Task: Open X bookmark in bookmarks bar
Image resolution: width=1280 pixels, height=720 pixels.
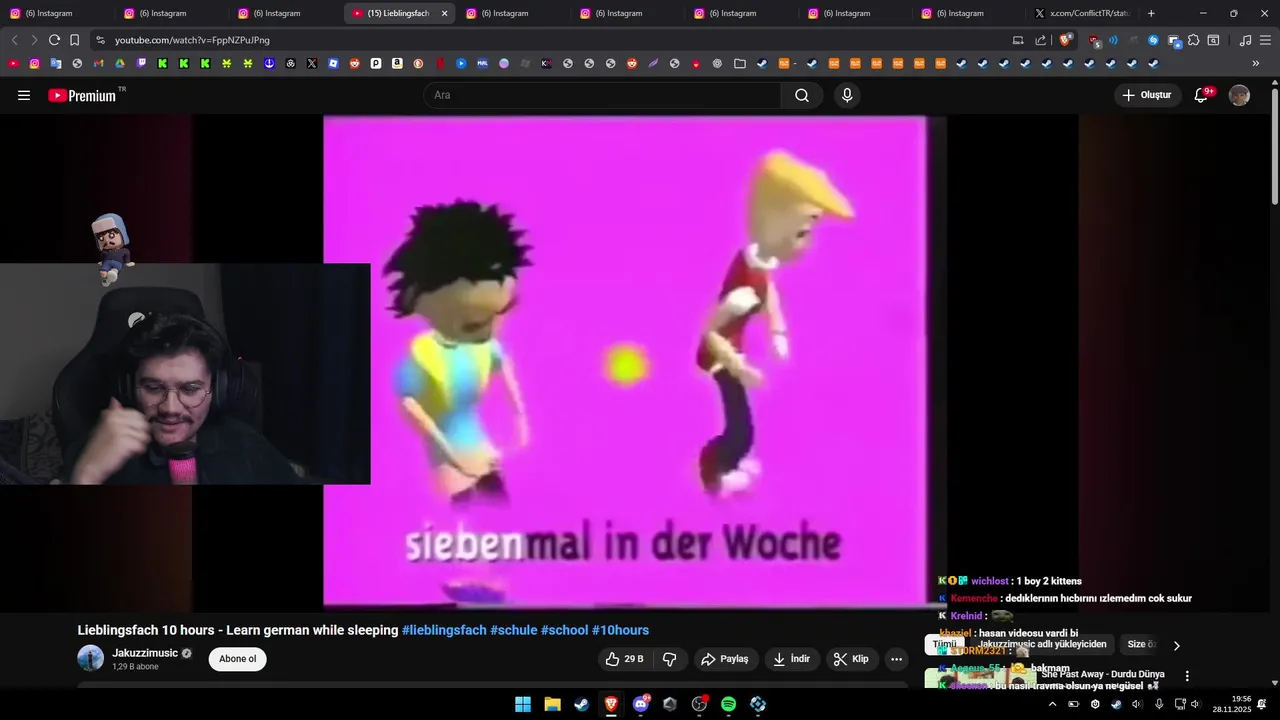Action: [312, 63]
